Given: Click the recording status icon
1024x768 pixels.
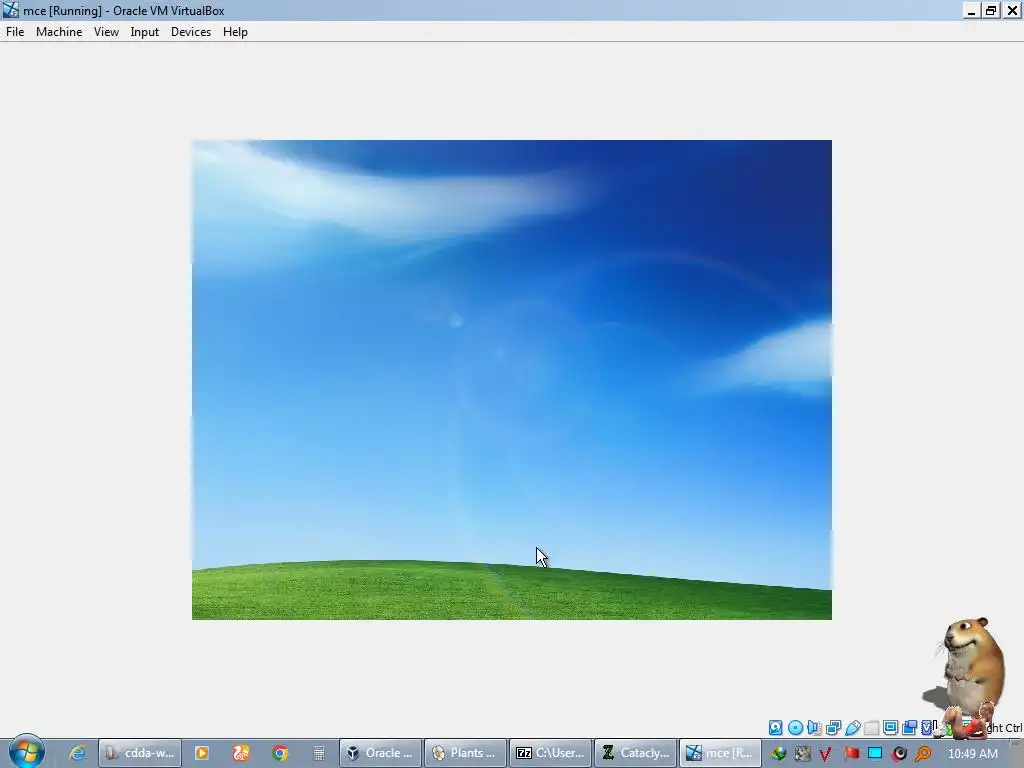Looking at the screenshot, I should tap(909, 728).
